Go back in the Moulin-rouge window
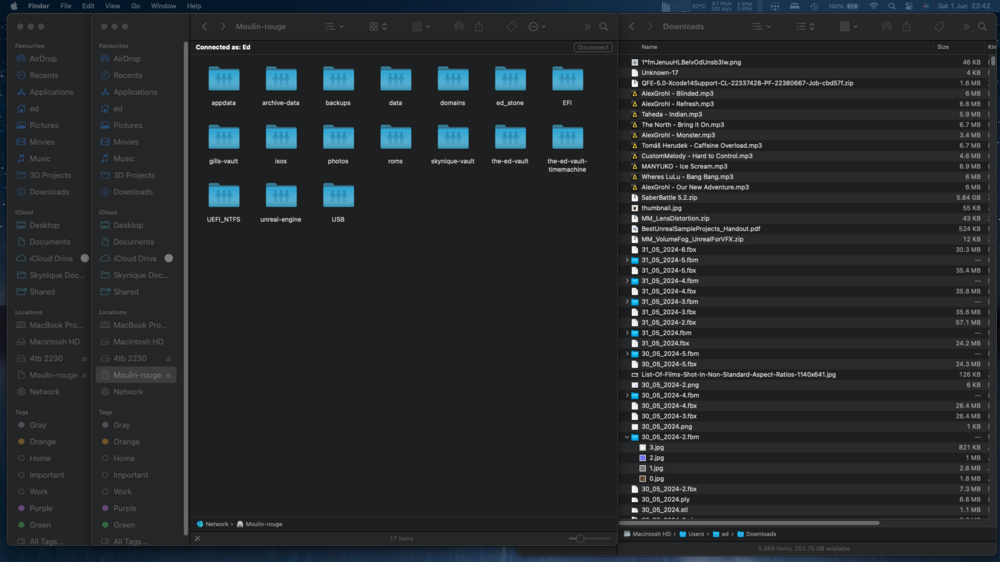 pos(205,27)
